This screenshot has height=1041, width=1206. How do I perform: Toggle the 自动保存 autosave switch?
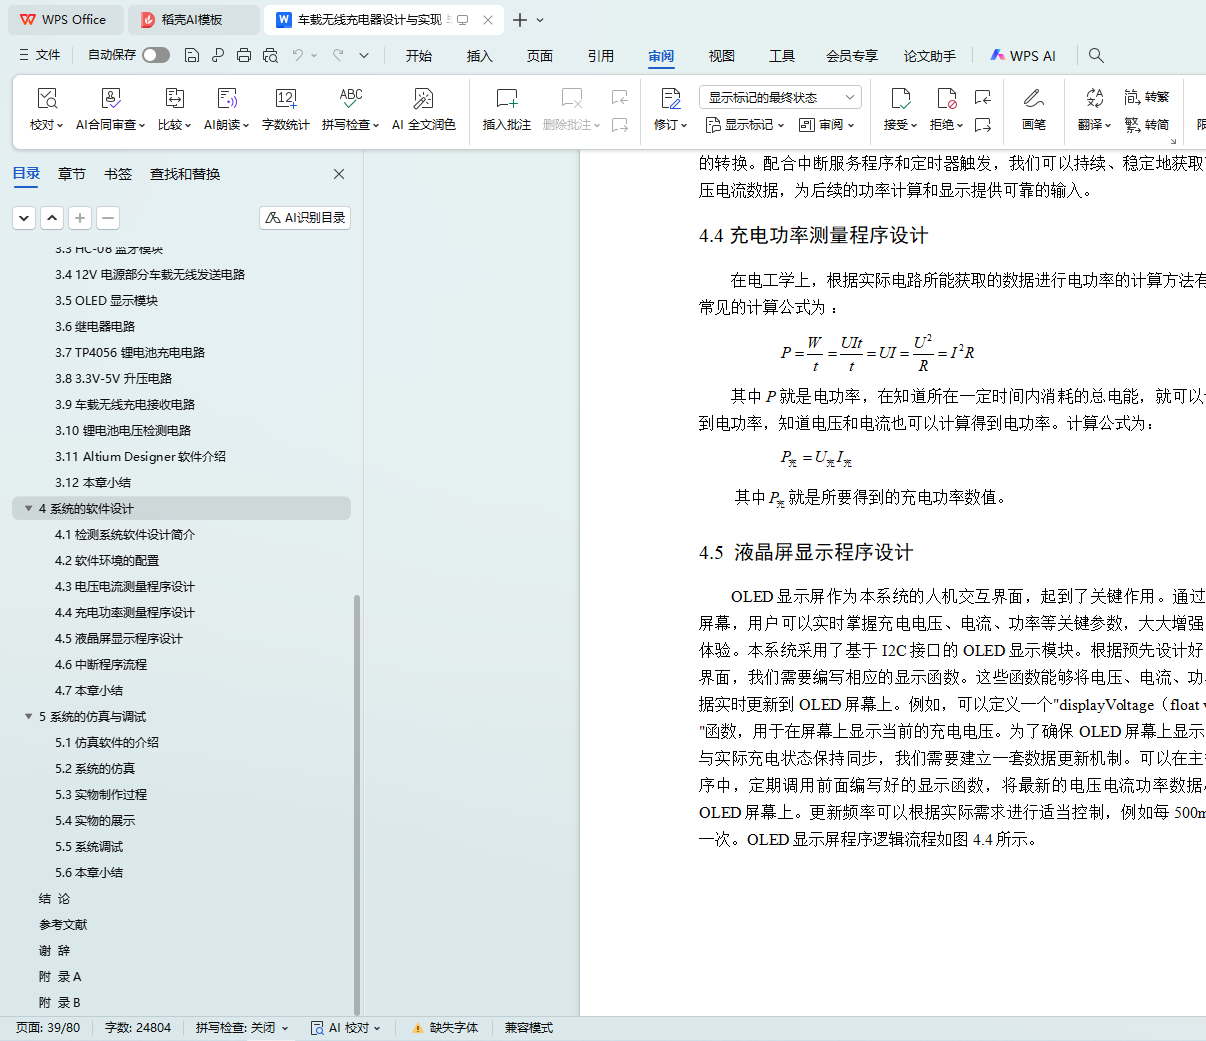(x=155, y=55)
